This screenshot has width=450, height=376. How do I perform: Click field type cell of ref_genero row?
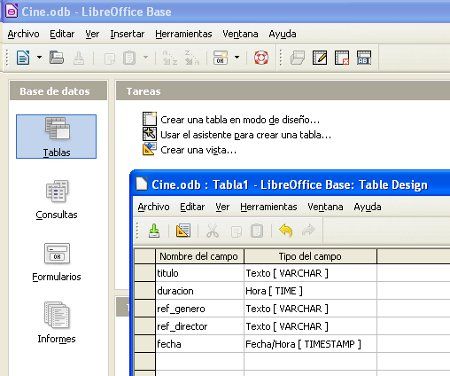click(x=310, y=308)
